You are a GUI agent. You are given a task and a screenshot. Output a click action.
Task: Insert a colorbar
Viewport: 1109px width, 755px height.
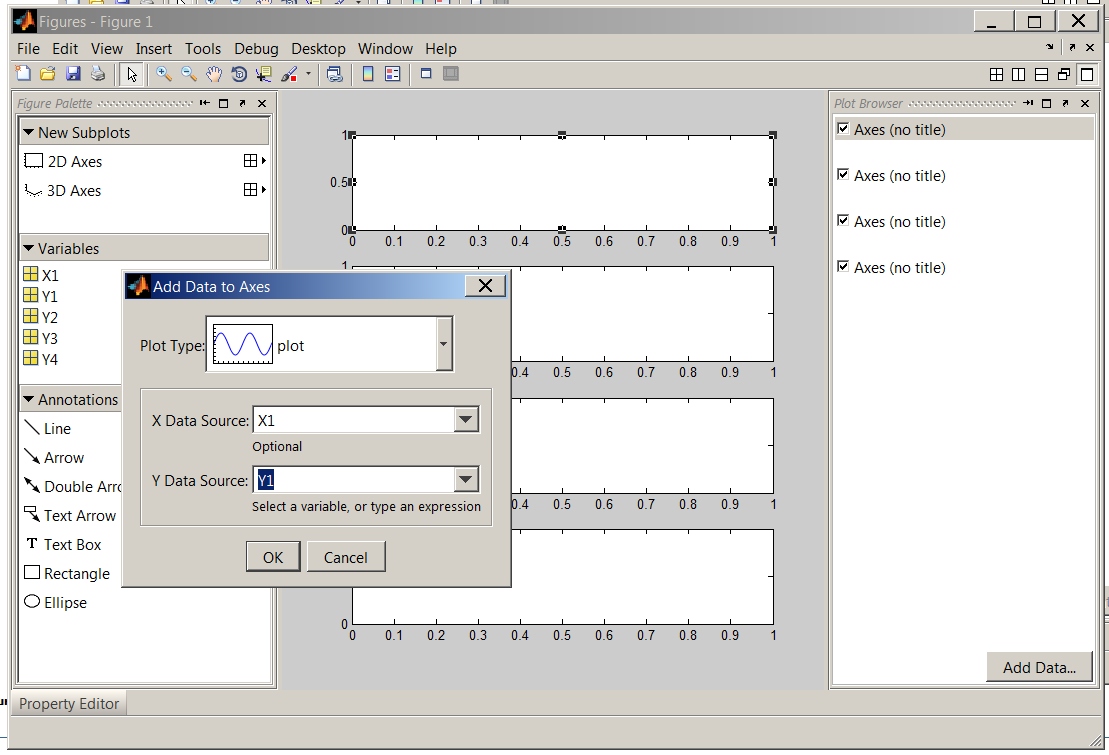point(368,73)
